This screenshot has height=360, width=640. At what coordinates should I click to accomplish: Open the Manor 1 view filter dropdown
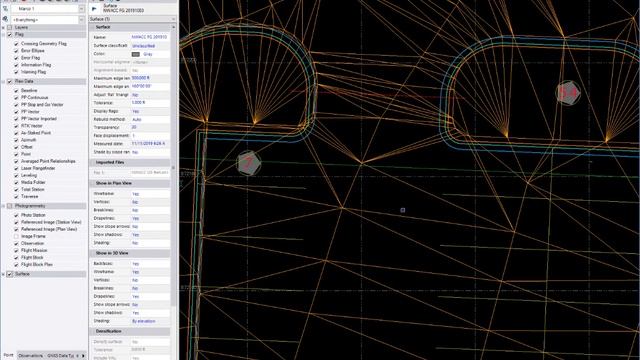pos(82,9)
